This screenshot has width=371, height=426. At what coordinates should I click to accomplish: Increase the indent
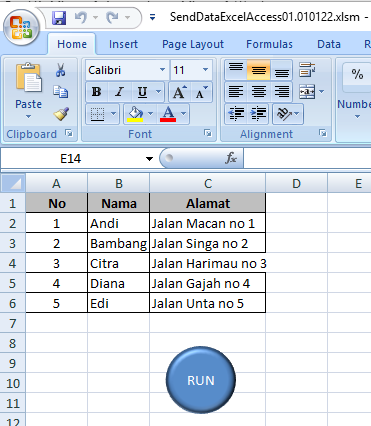(259, 114)
